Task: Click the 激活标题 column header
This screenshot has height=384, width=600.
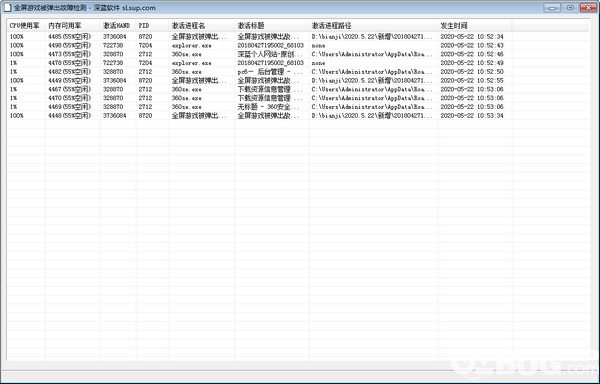Action: pos(272,26)
